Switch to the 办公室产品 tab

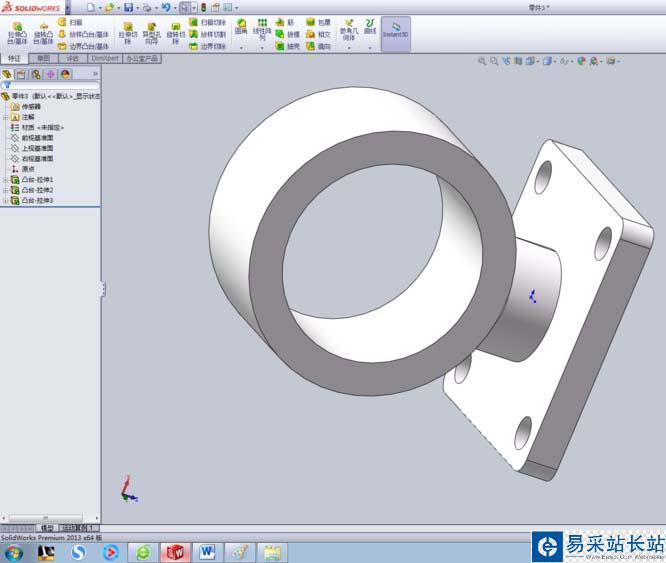[142, 58]
